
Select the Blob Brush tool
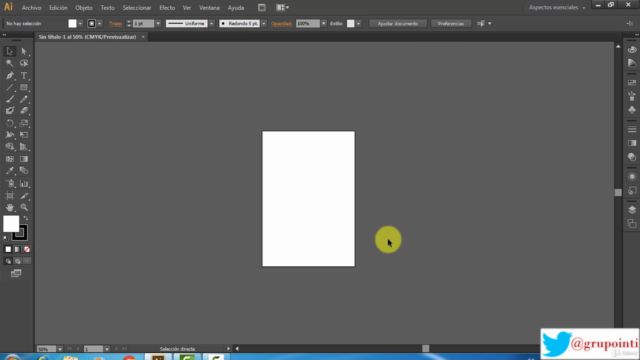point(9,111)
